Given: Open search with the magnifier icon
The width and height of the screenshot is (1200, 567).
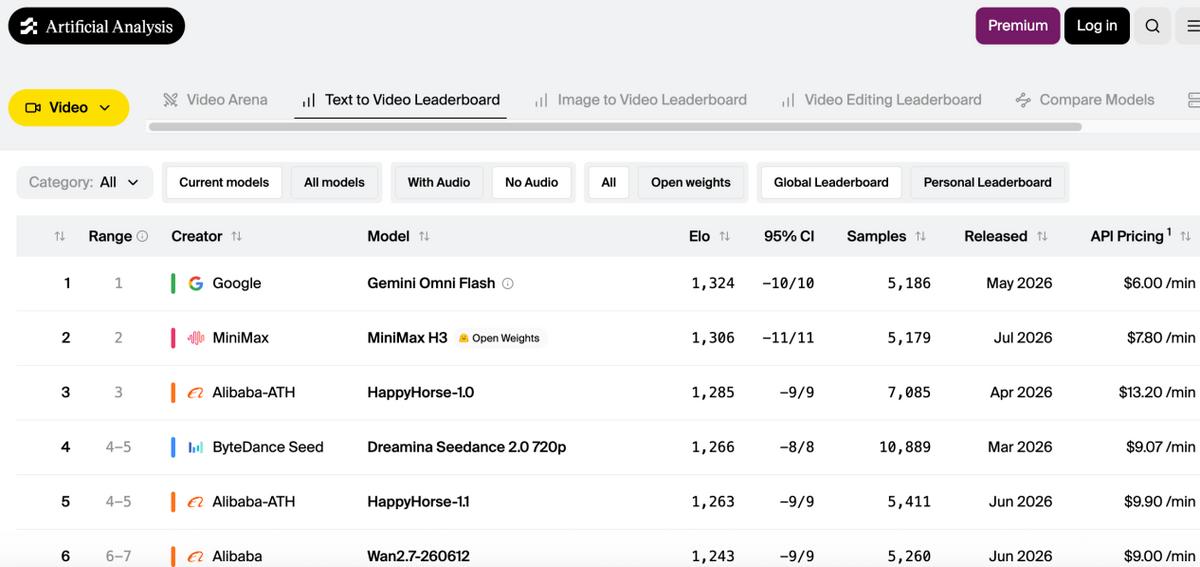Looking at the screenshot, I should point(1152,26).
